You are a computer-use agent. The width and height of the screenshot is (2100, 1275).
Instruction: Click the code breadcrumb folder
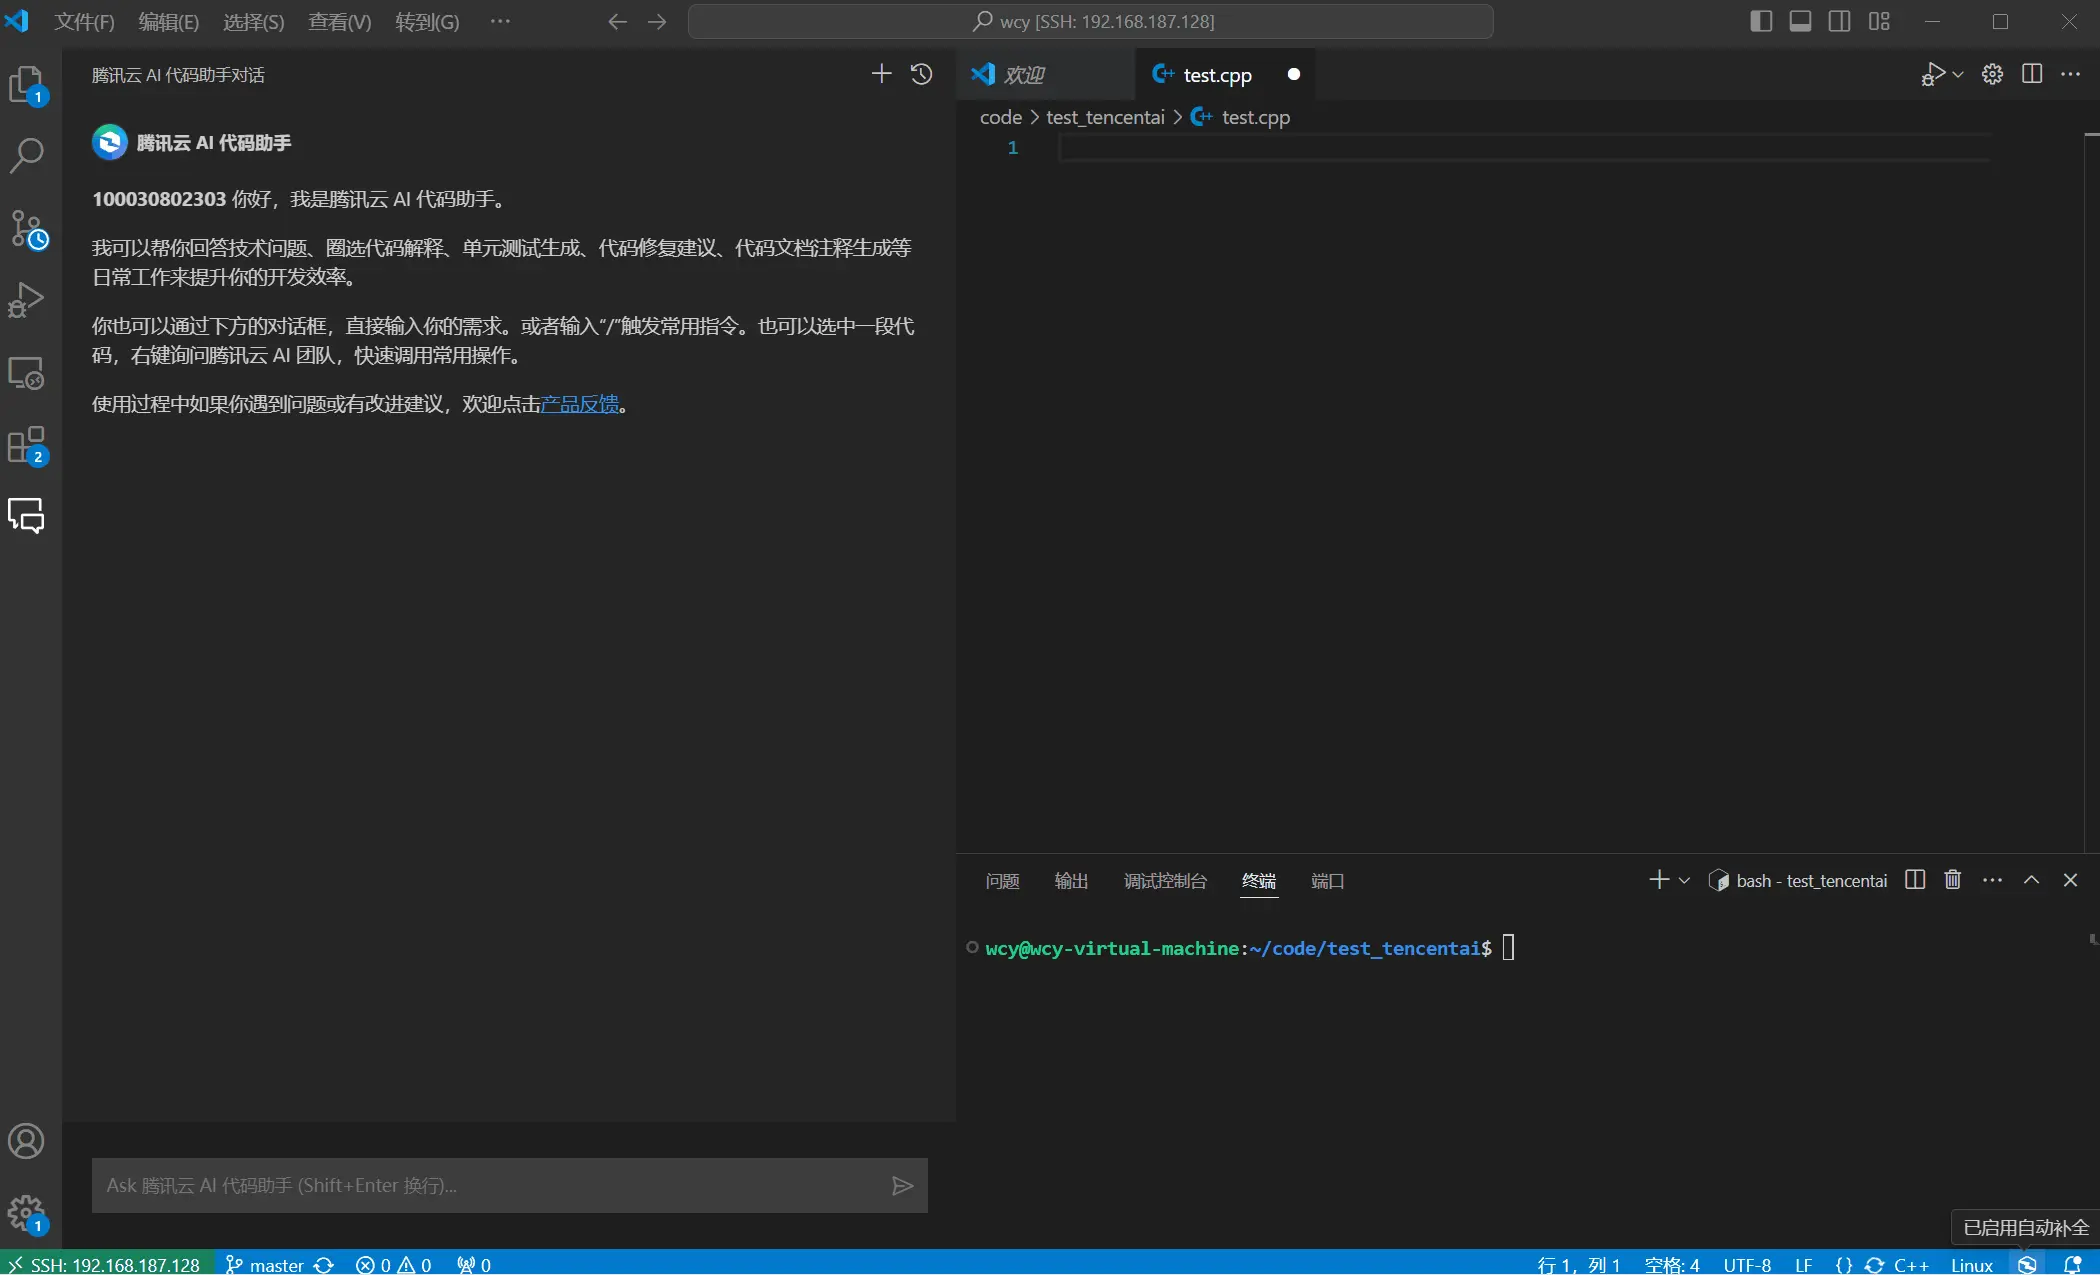pyautogui.click(x=1001, y=118)
